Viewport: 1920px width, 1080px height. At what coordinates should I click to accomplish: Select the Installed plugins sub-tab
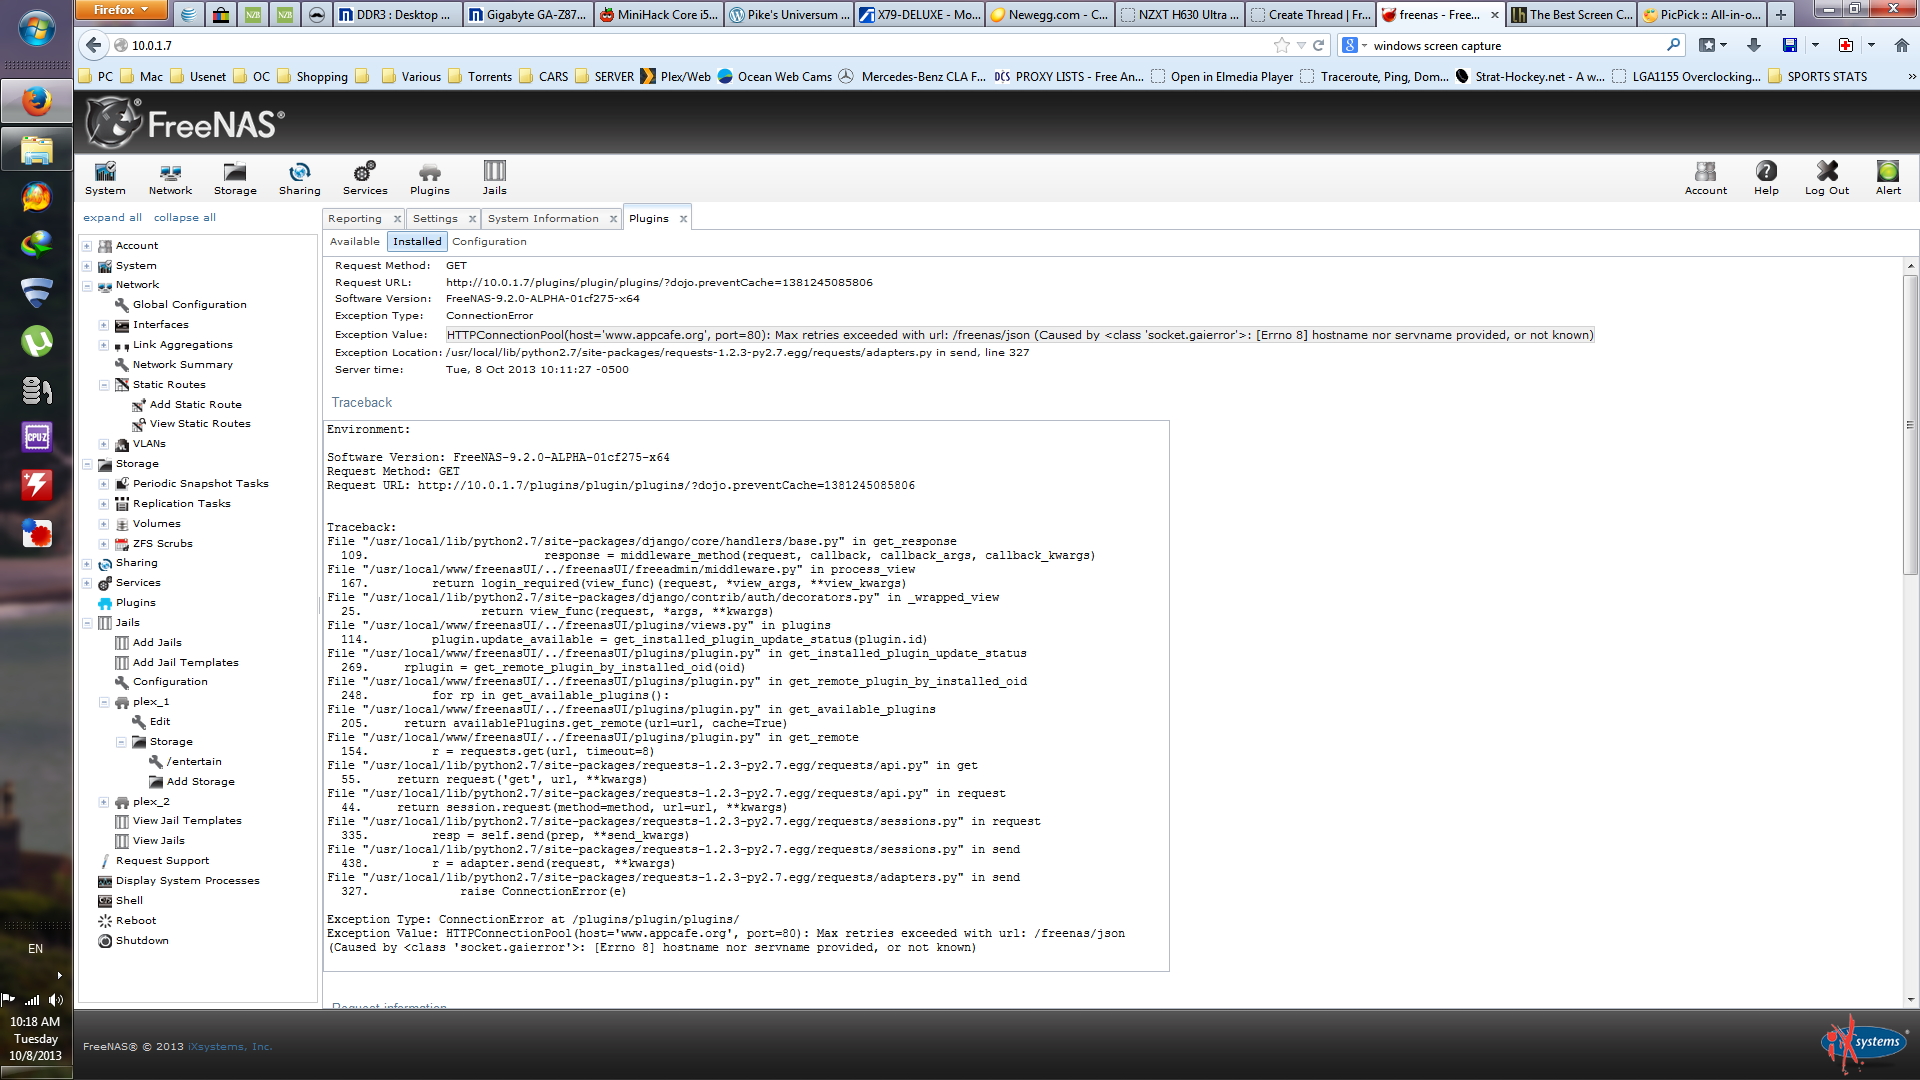pyautogui.click(x=417, y=242)
